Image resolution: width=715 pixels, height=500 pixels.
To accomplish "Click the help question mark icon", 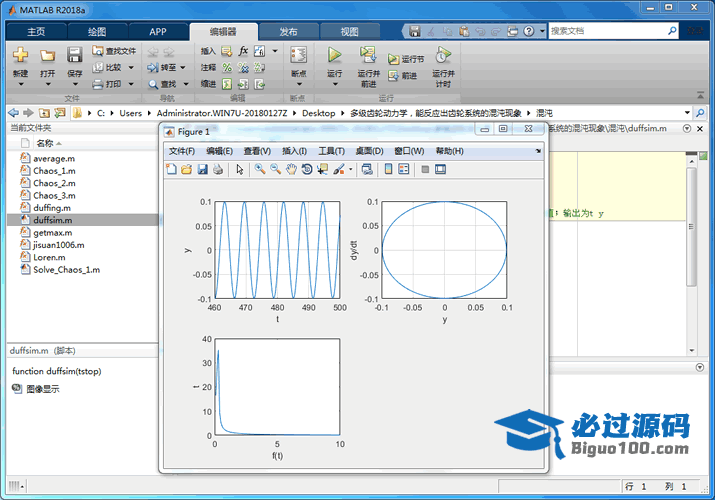I will [x=528, y=31].
